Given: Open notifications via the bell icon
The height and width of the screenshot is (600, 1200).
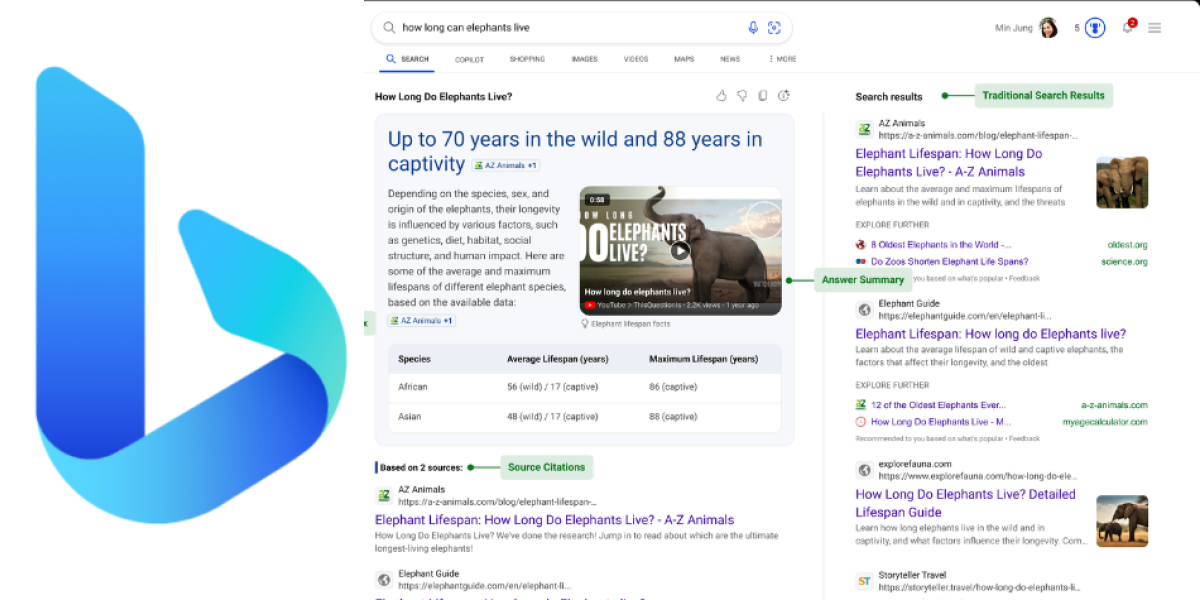Looking at the screenshot, I should [x=1128, y=27].
